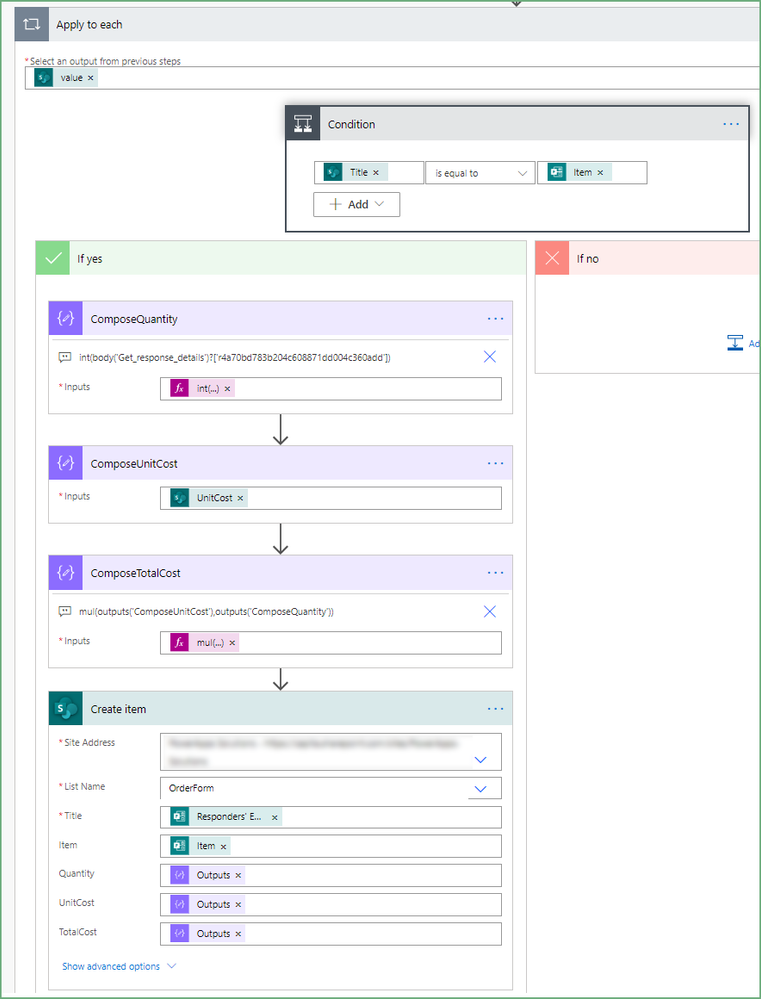Remove Outputs token from TotalCost field
The width and height of the screenshot is (761, 999).
pyautogui.click(x=238, y=934)
